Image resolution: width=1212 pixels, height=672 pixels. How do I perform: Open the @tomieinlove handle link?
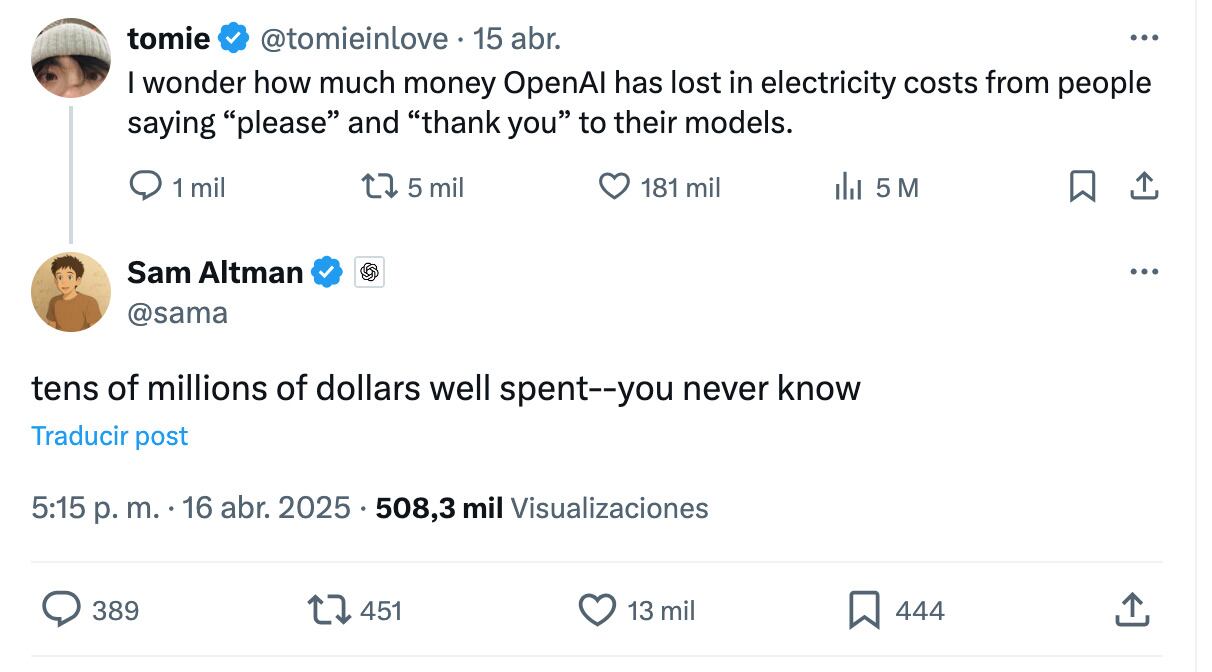pyautogui.click(x=354, y=39)
